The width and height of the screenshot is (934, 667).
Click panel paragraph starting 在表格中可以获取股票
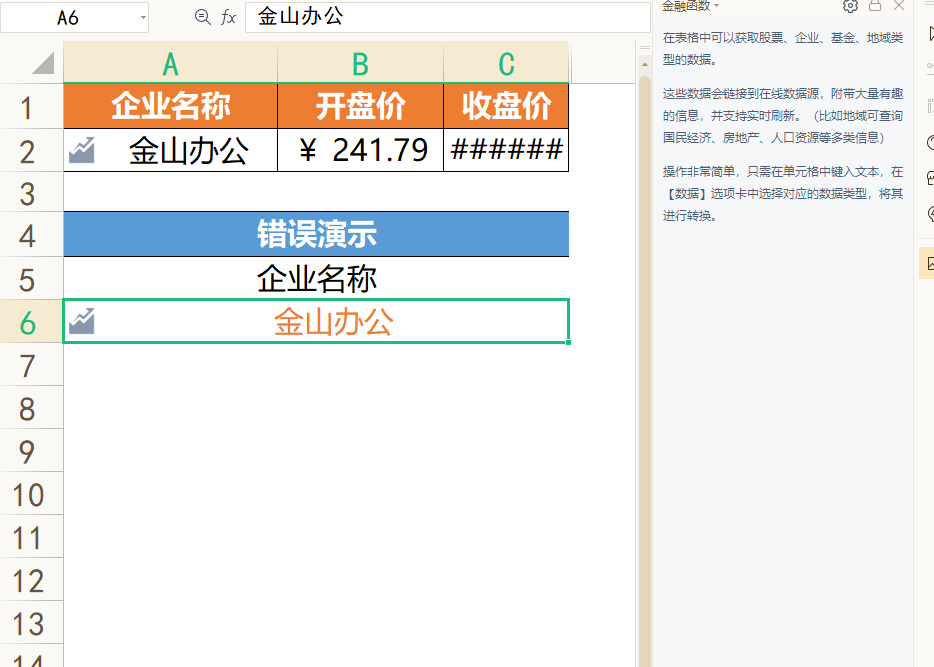[783, 49]
